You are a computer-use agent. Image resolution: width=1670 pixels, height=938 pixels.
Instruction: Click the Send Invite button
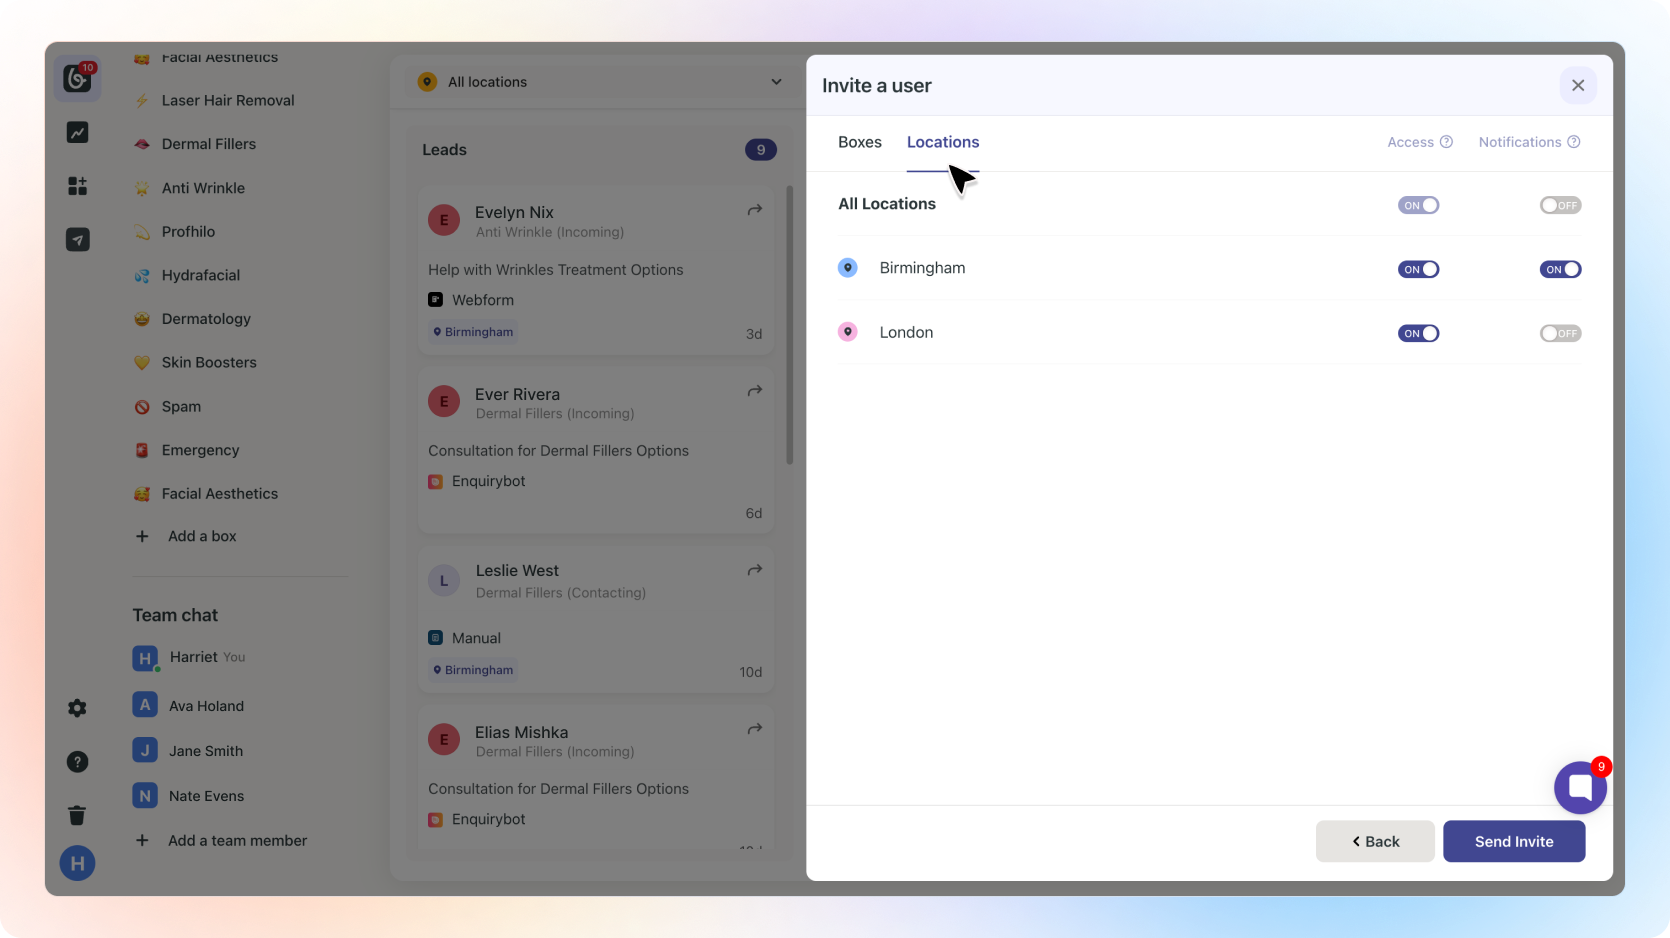pos(1514,841)
